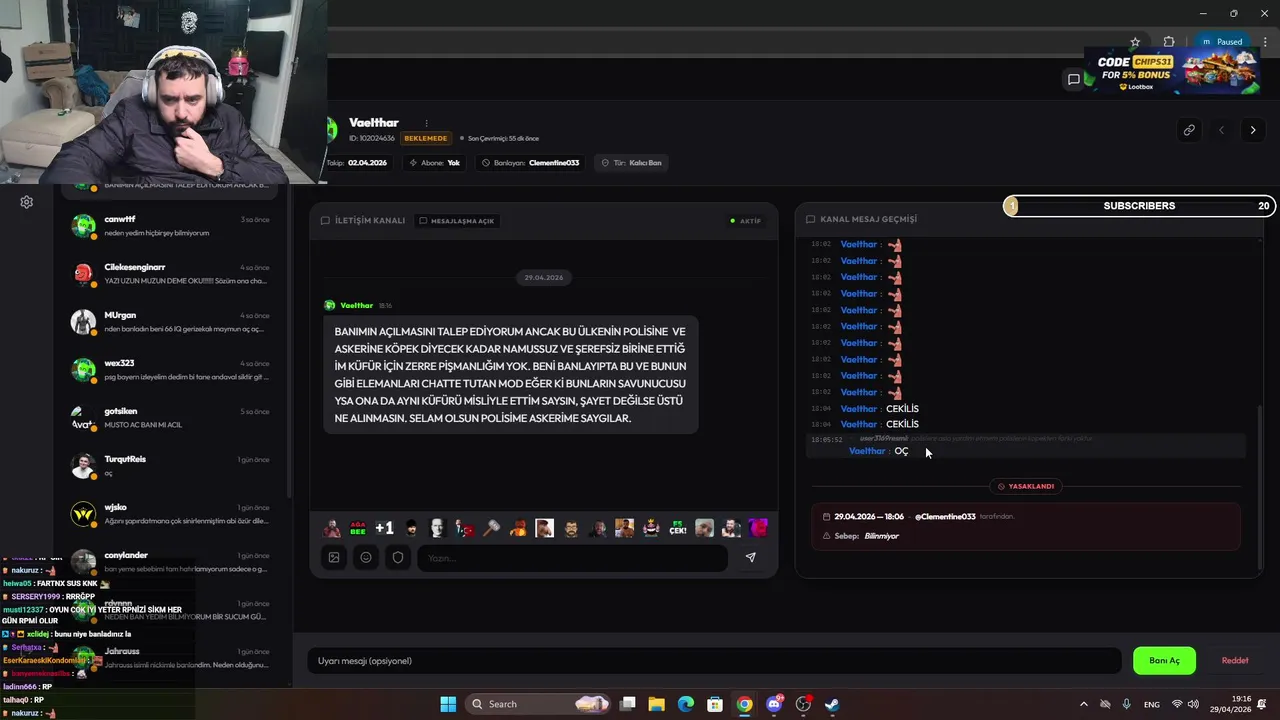The height and width of the screenshot is (720, 1280).
Task: Insert the Turkish flag emote
Action: (465, 528)
